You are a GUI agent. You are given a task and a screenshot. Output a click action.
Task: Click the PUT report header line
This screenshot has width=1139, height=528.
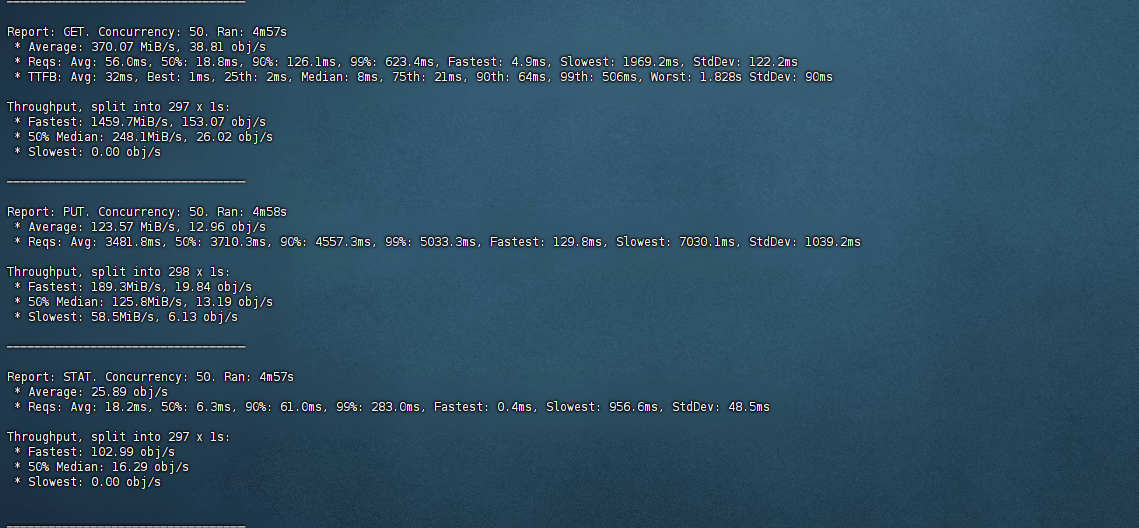point(147,212)
